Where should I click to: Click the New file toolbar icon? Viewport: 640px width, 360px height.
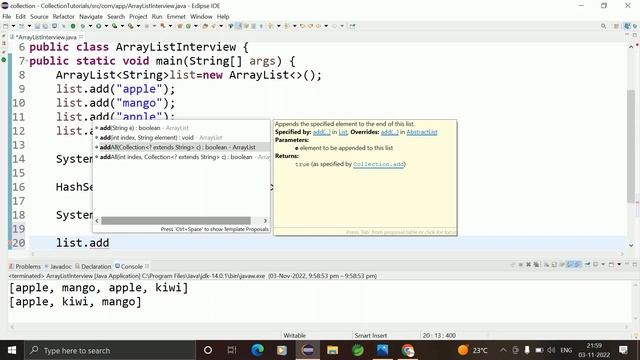(x=6, y=26)
